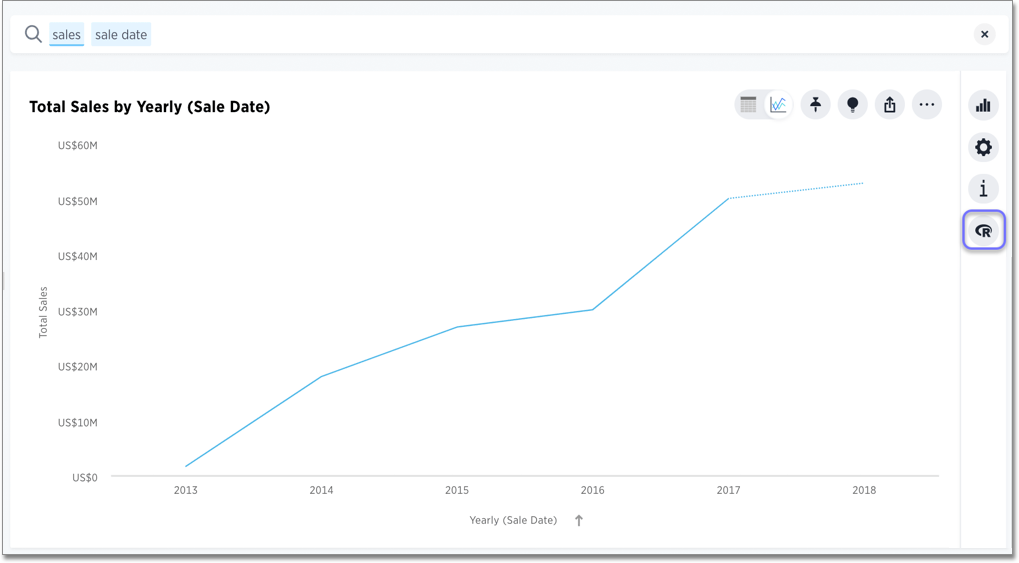Click empty area of the search bar
The image size is (1019, 563).
pyautogui.click(x=550, y=35)
